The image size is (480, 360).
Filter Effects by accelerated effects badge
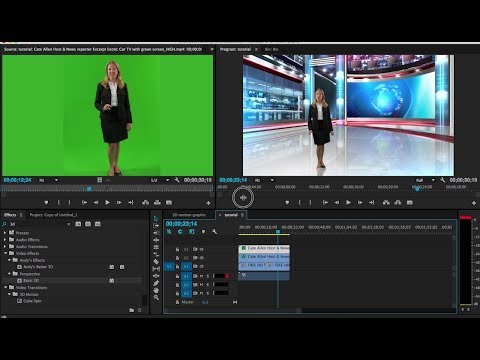pyautogui.click(x=78, y=224)
